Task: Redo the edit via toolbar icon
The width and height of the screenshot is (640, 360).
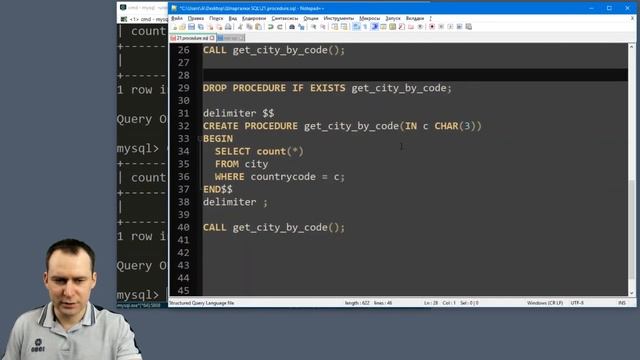Action: [280, 27]
